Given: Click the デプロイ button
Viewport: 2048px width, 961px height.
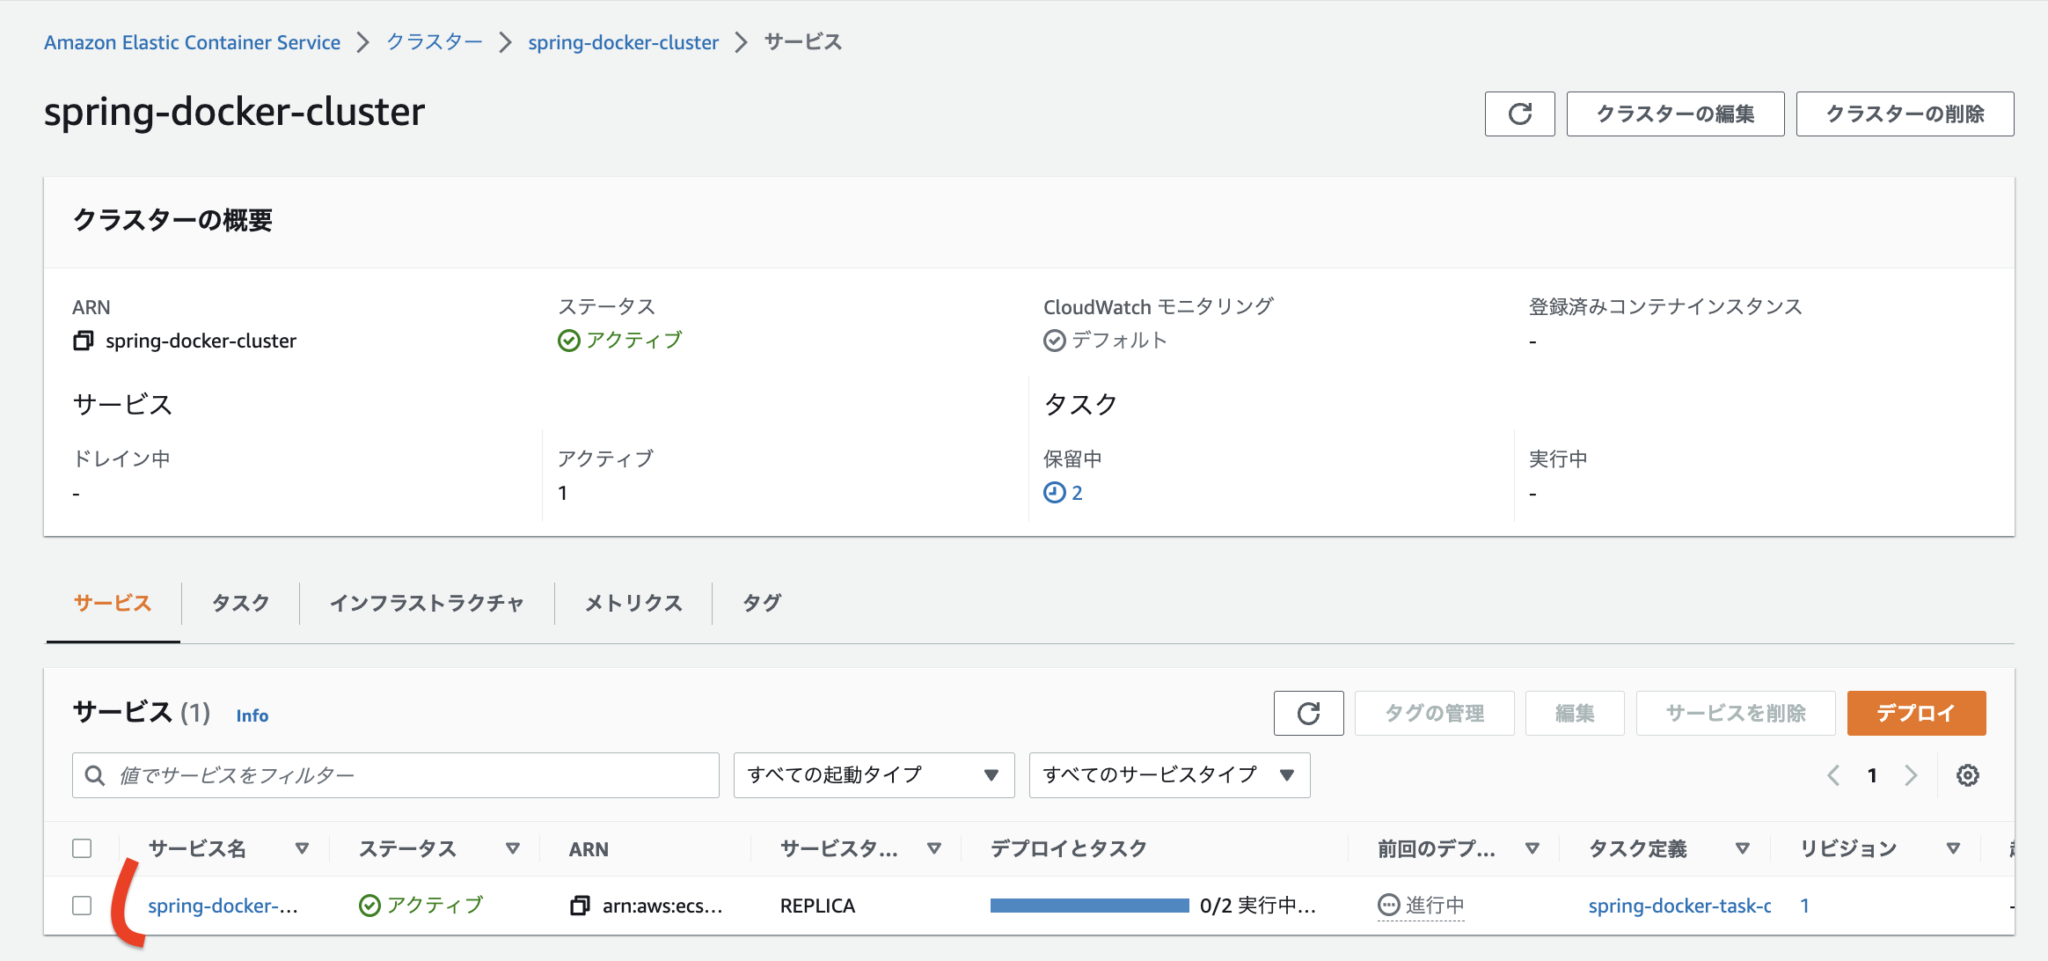Looking at the screenshot, I should point(1915,713).
